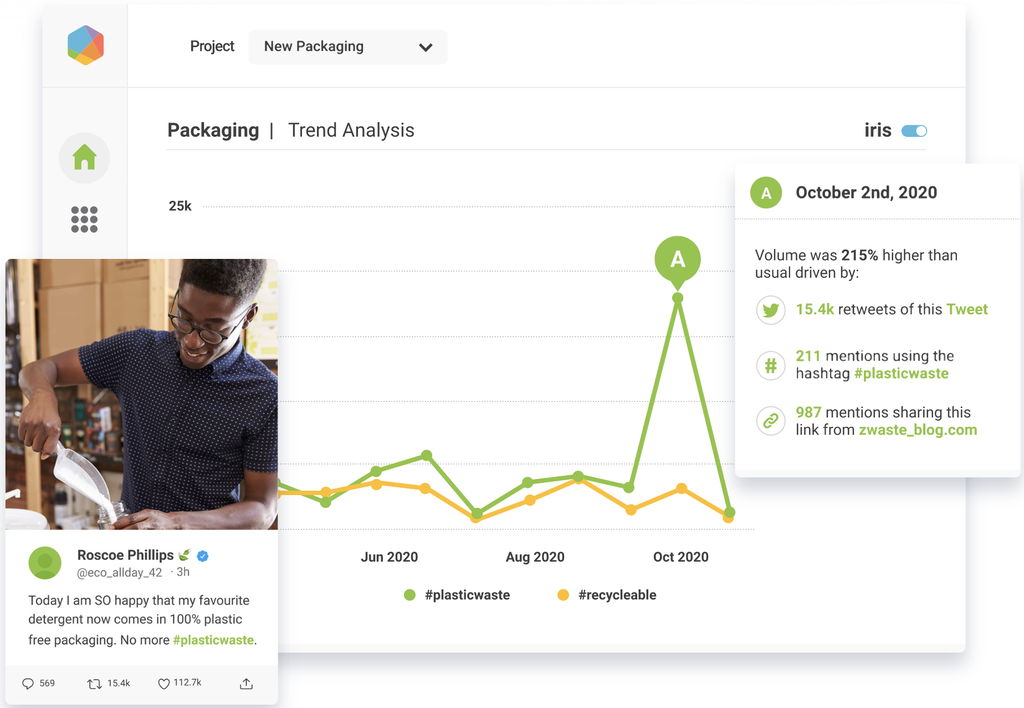The width and height of the screenshot is (1024, 708).
Task: Open the Tweet link in popup
Action: point(966,309)
